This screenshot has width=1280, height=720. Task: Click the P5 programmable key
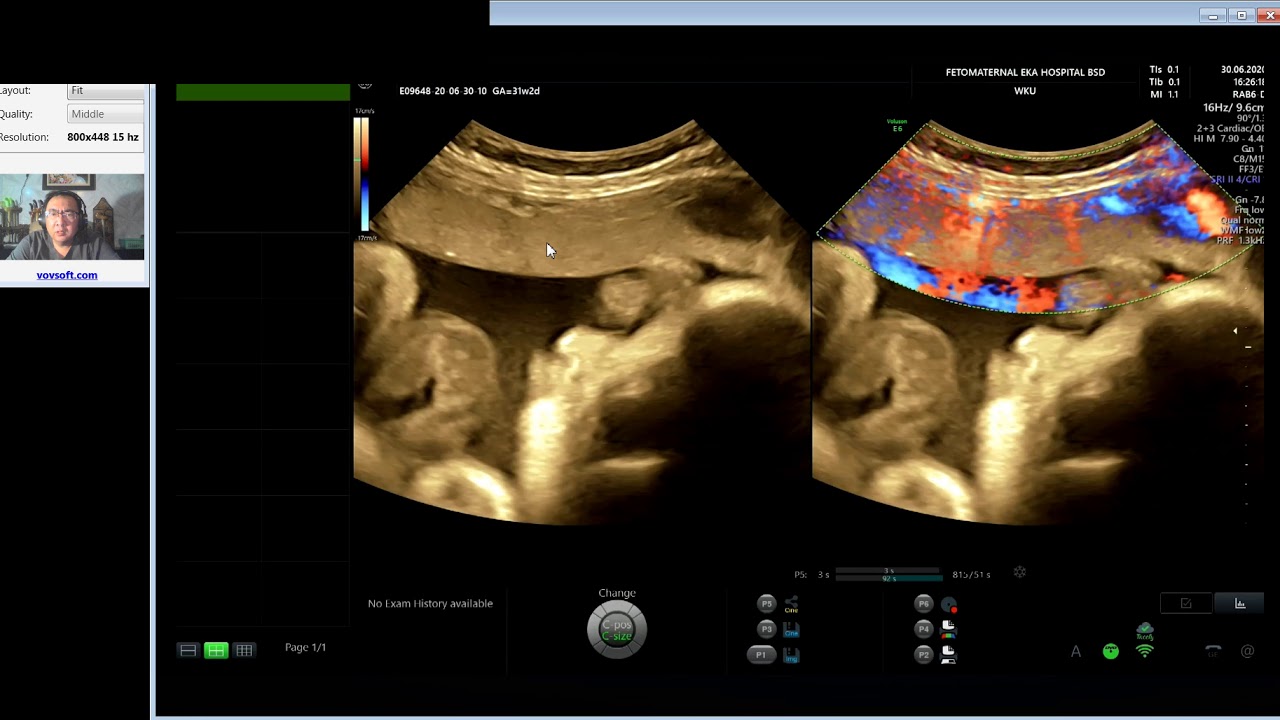767,603
